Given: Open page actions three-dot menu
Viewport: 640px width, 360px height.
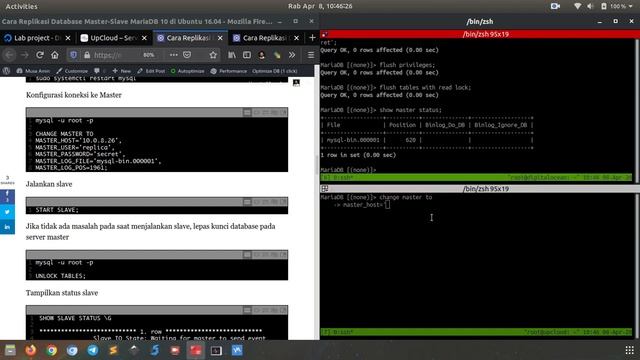Looking at the screenshot, I should [173, 55].
